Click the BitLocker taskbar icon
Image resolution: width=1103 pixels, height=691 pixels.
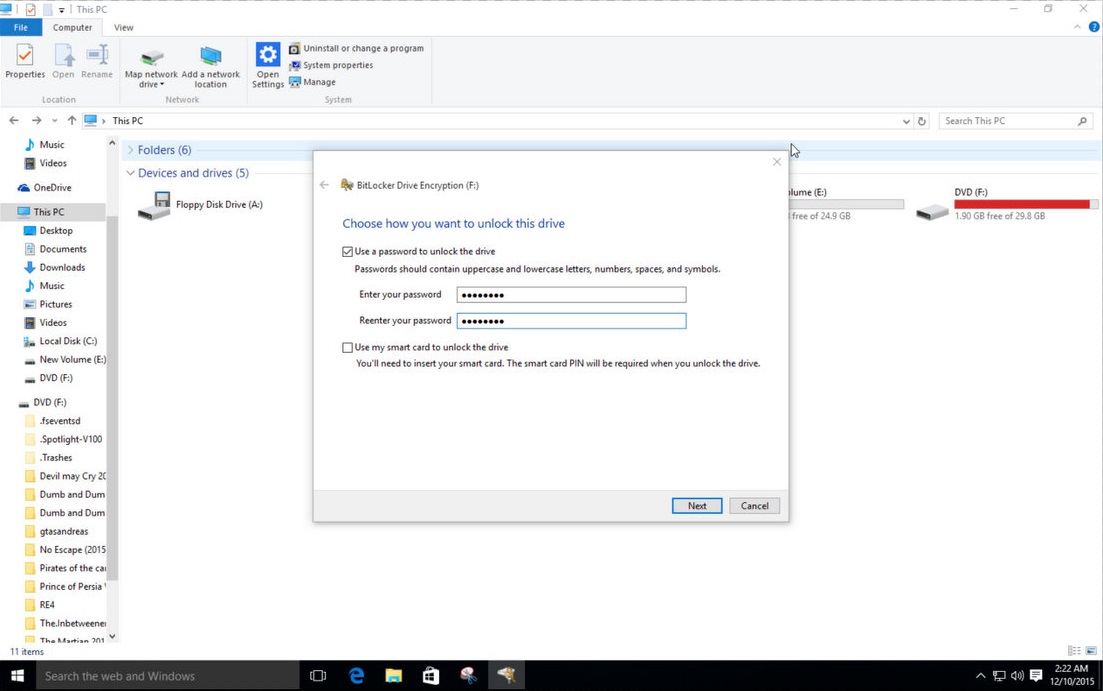pyautogui.click(x=506, y=676)
